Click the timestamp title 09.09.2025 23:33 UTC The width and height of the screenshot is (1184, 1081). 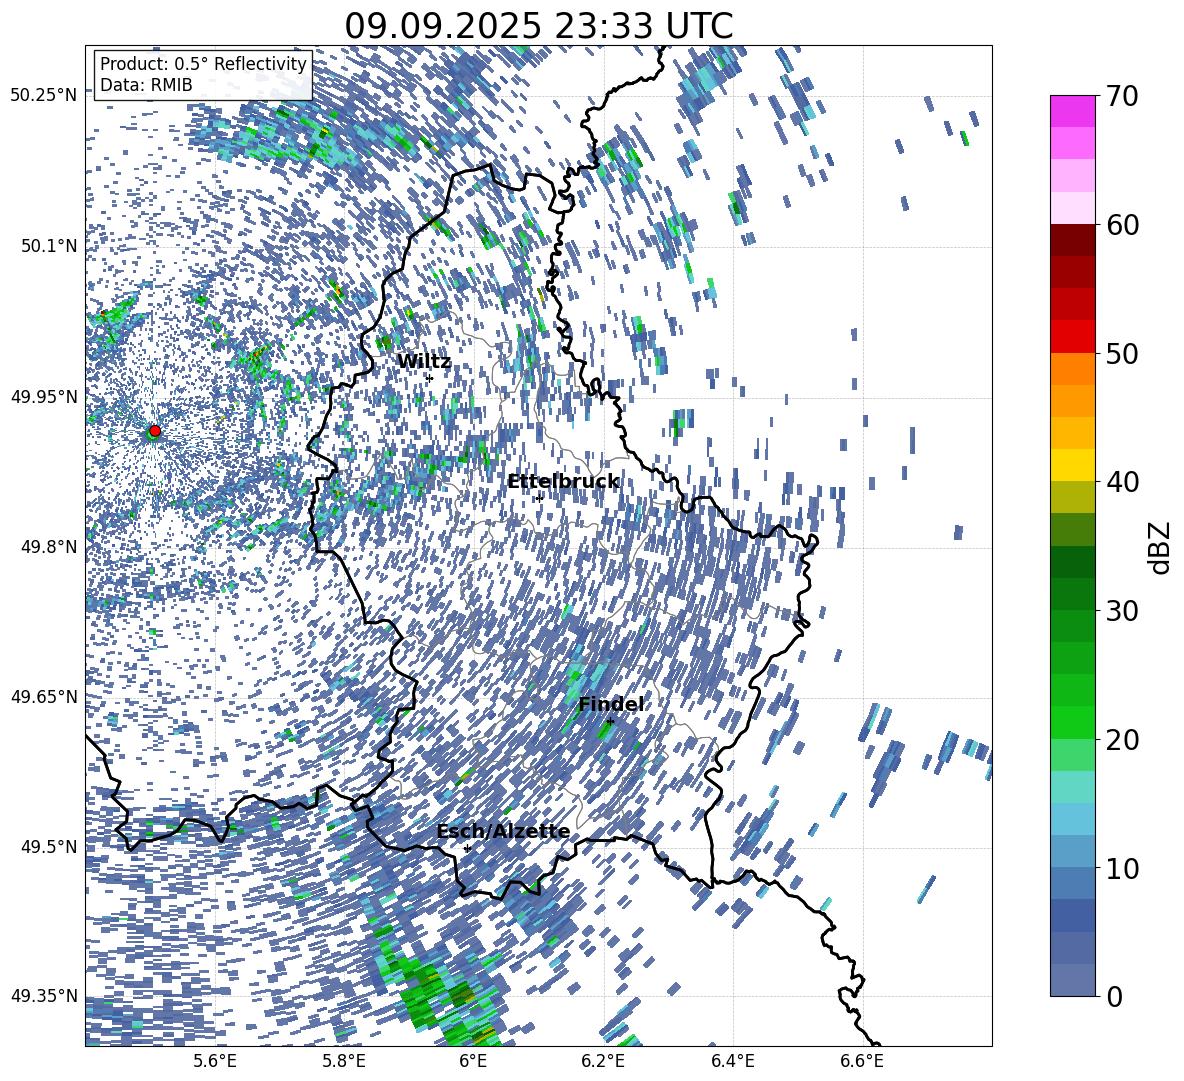pyautogui.click(x=538, y=26)
